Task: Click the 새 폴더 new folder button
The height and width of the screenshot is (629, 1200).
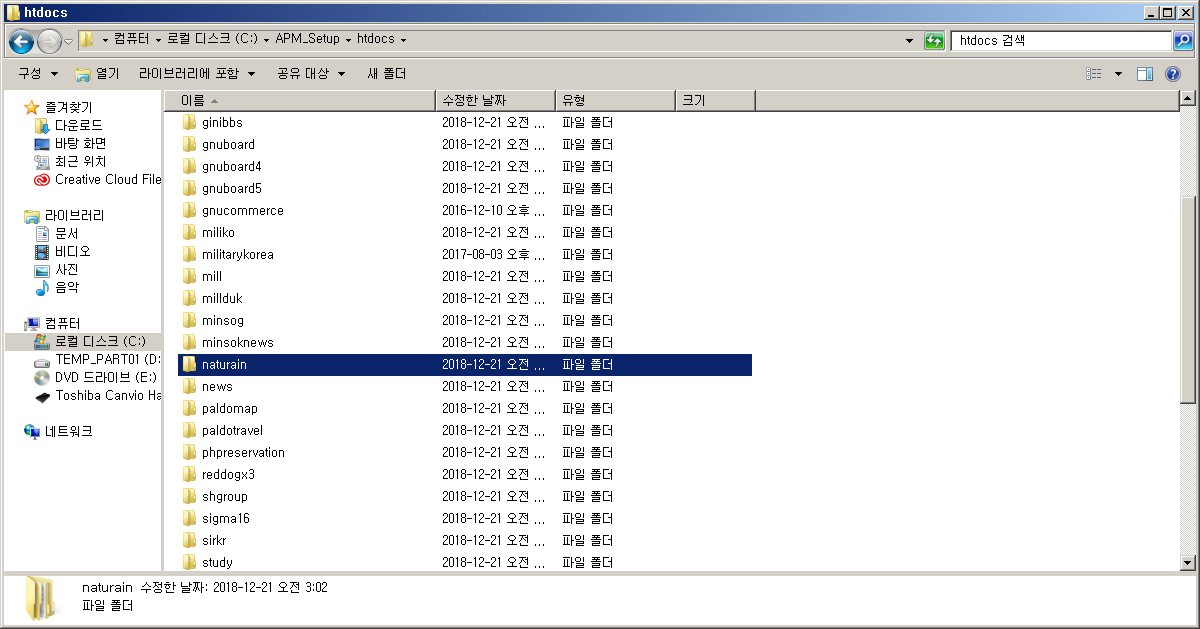Action: click(x=387, y=74)
